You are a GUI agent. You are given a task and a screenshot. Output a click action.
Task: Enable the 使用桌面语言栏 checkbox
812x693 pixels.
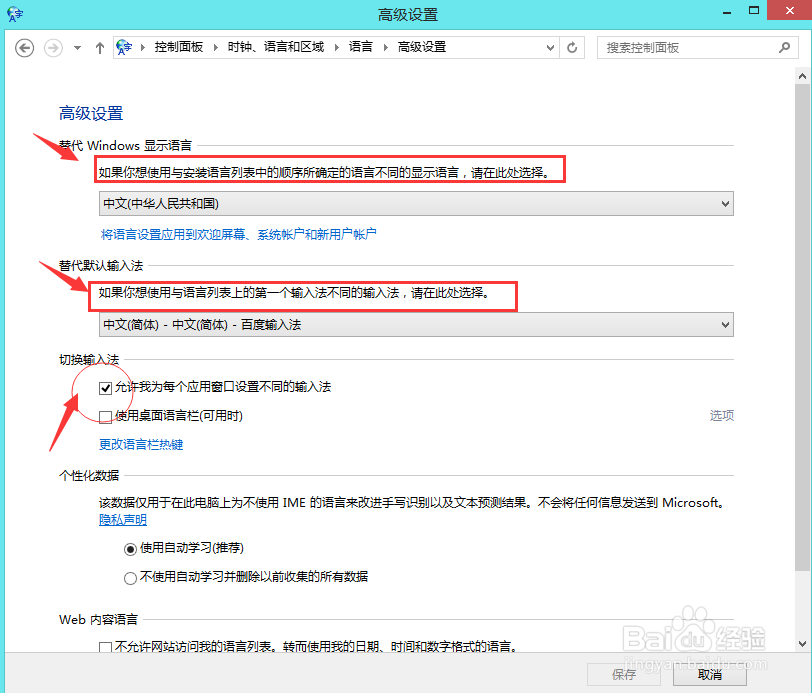point(105,416)
